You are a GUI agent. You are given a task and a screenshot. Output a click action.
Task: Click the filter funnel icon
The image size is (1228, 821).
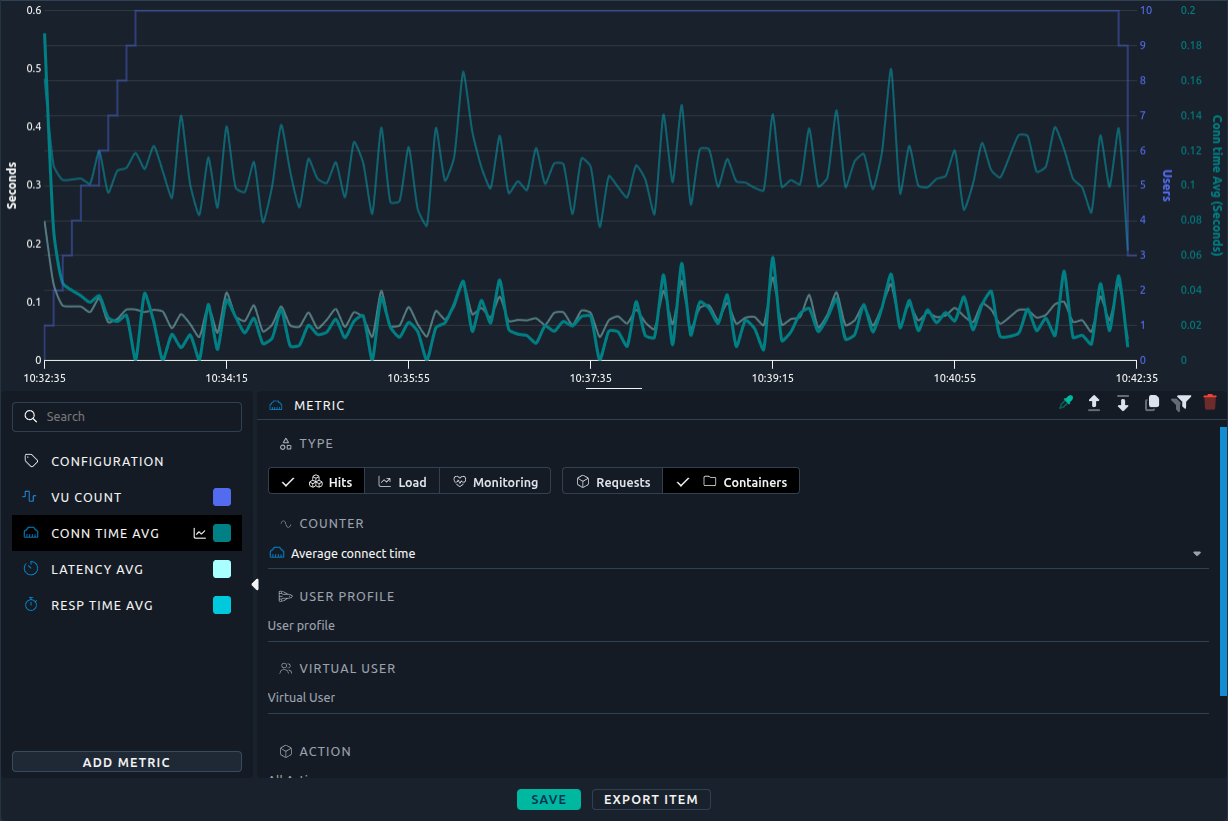pos(1181,402)
